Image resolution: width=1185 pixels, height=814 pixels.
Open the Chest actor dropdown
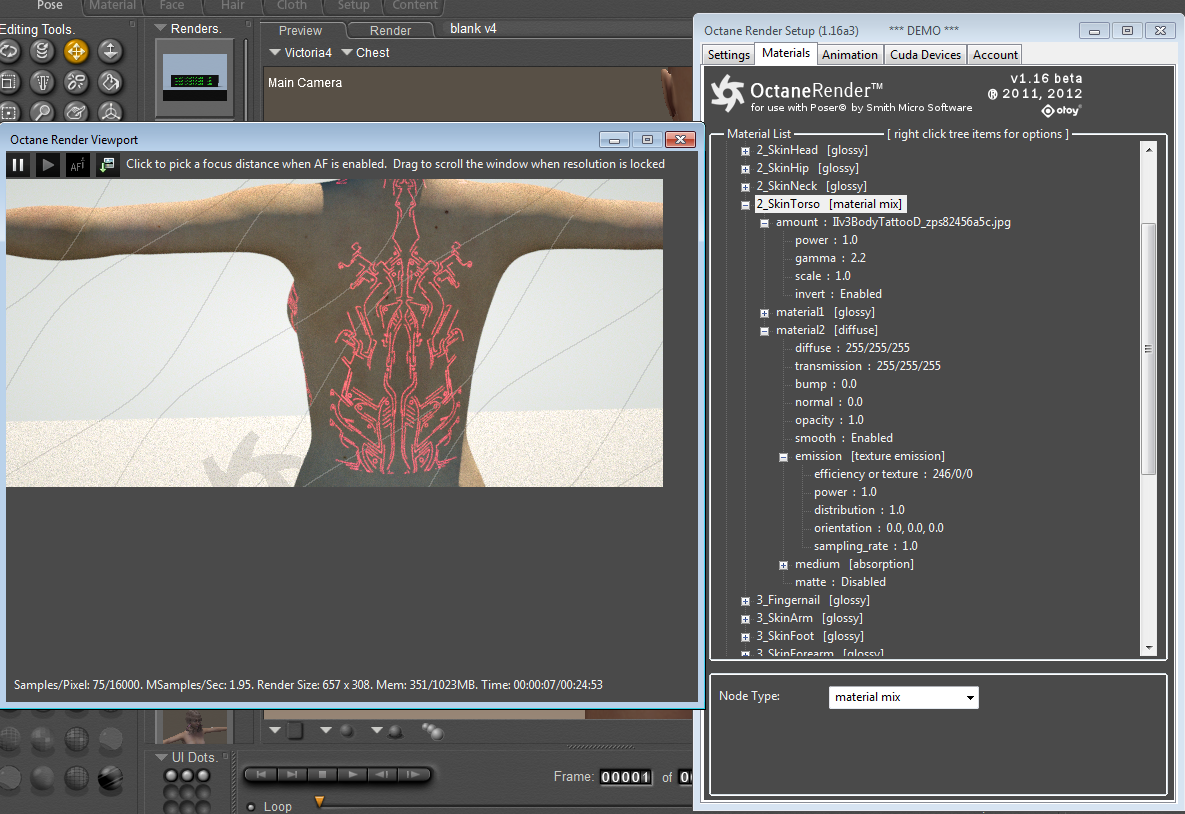click(366, 53)
